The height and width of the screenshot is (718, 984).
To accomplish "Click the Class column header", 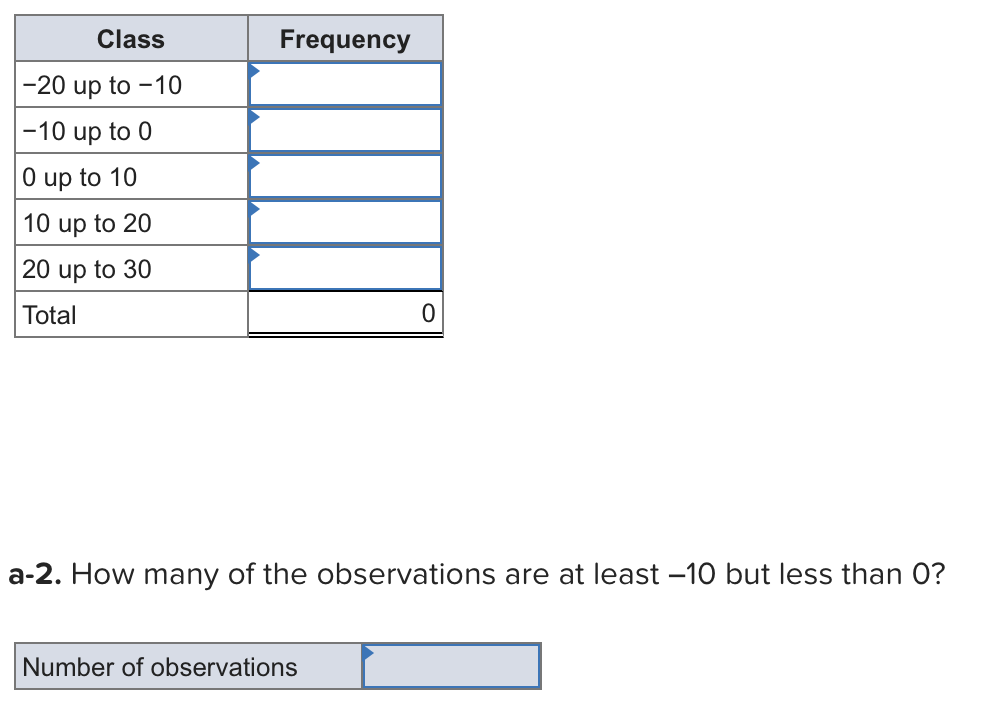I will (131, 38).
